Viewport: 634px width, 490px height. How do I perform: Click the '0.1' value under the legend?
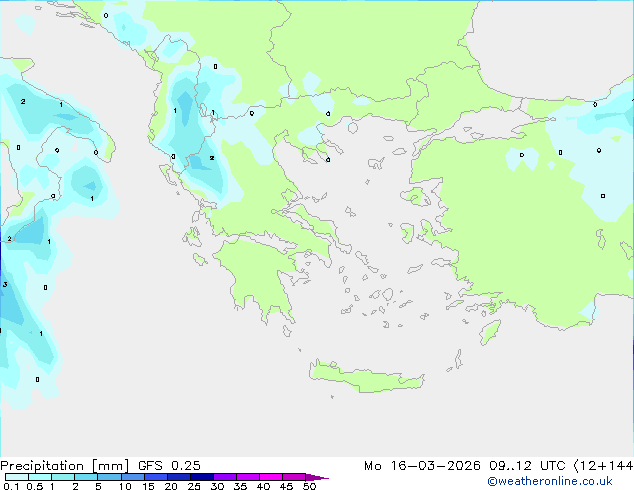[11, 486]
